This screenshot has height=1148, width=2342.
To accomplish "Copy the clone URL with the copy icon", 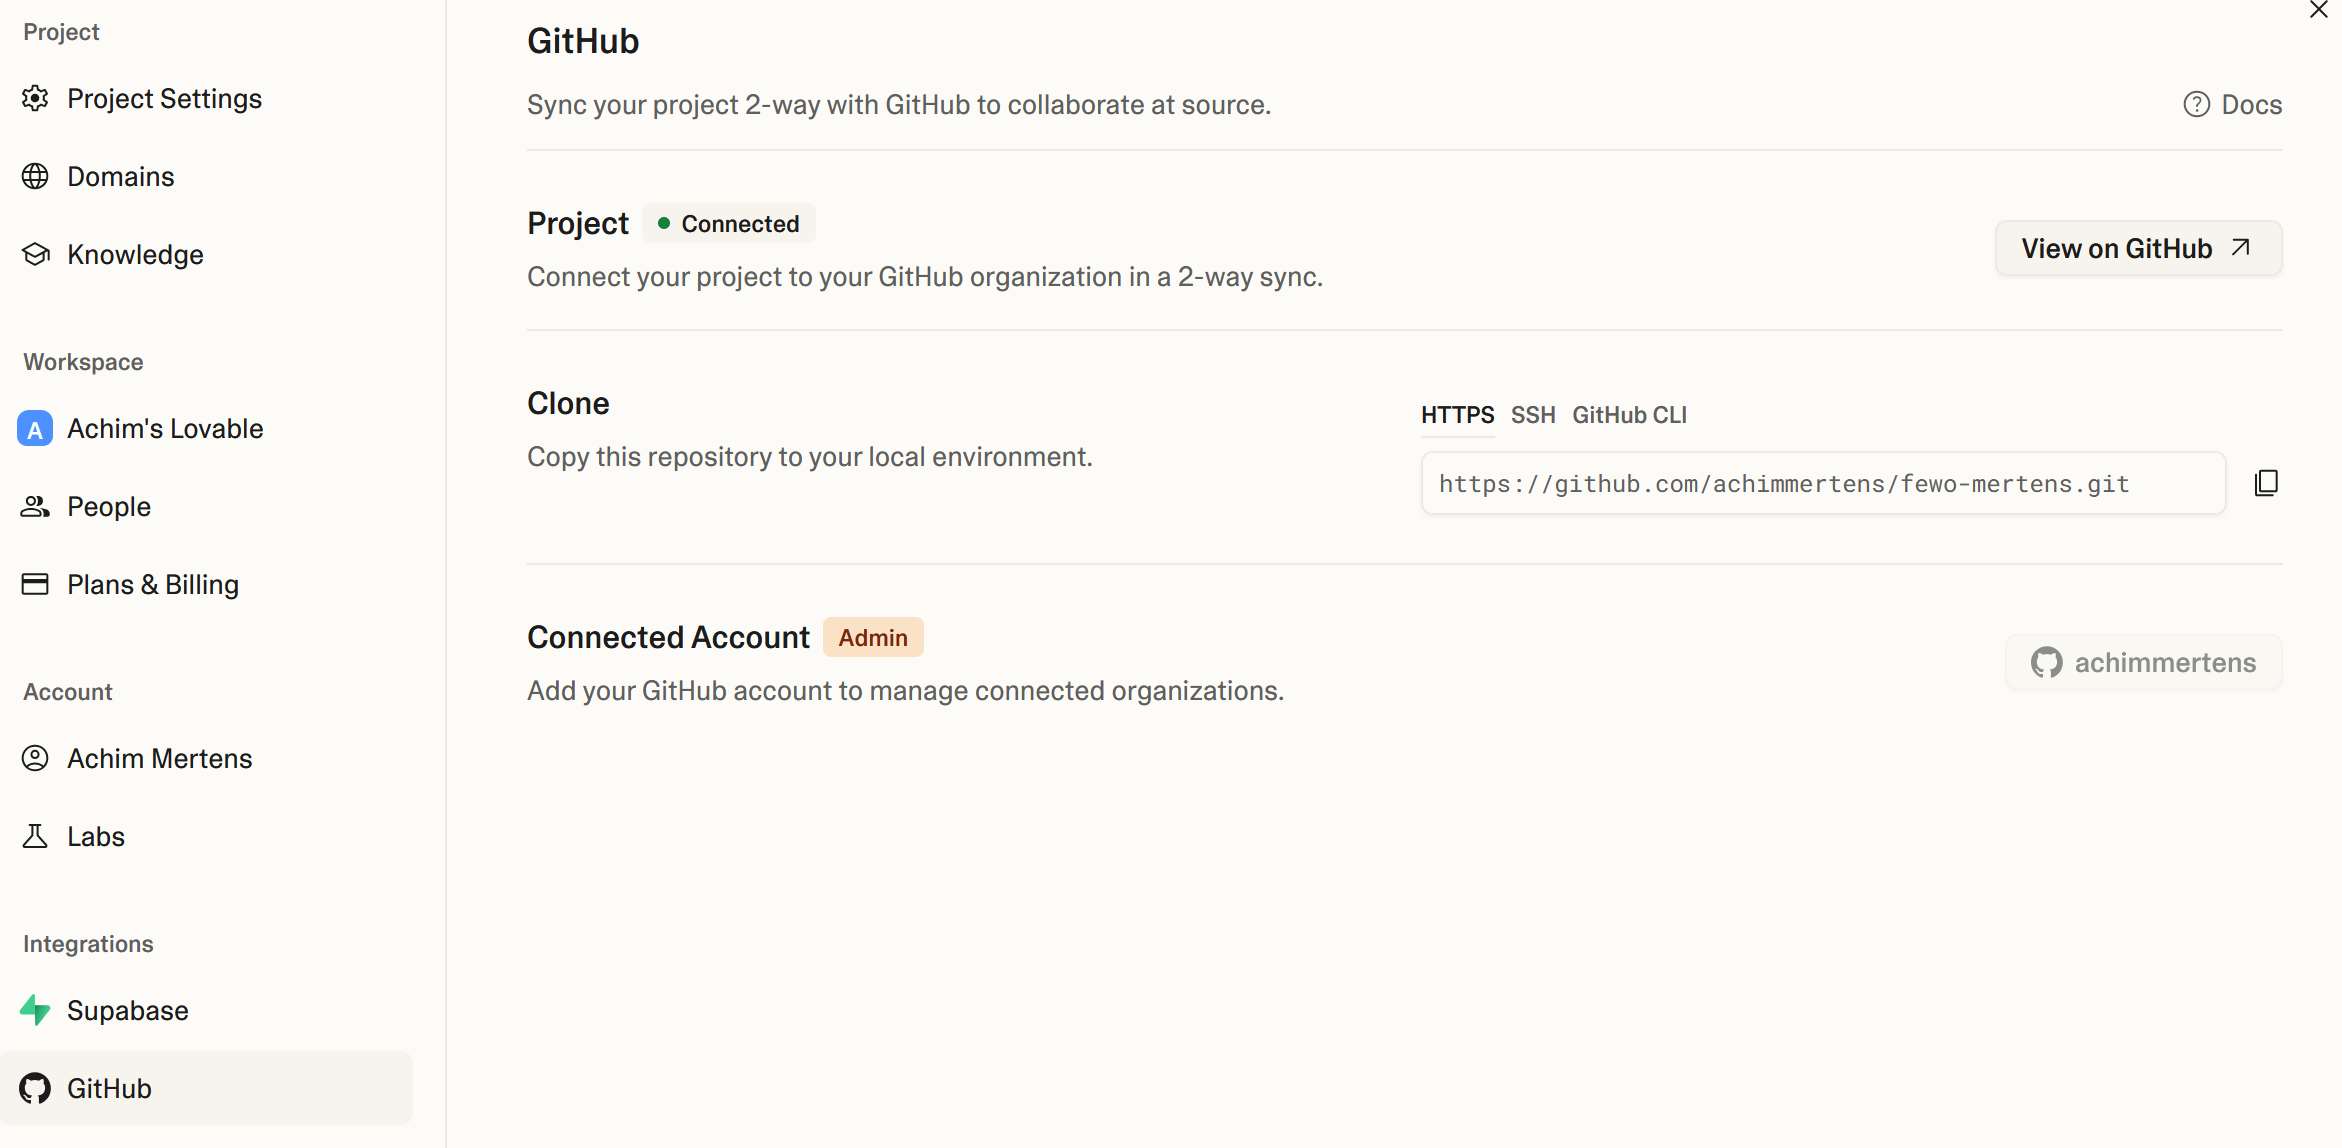I will [2266, 483].
